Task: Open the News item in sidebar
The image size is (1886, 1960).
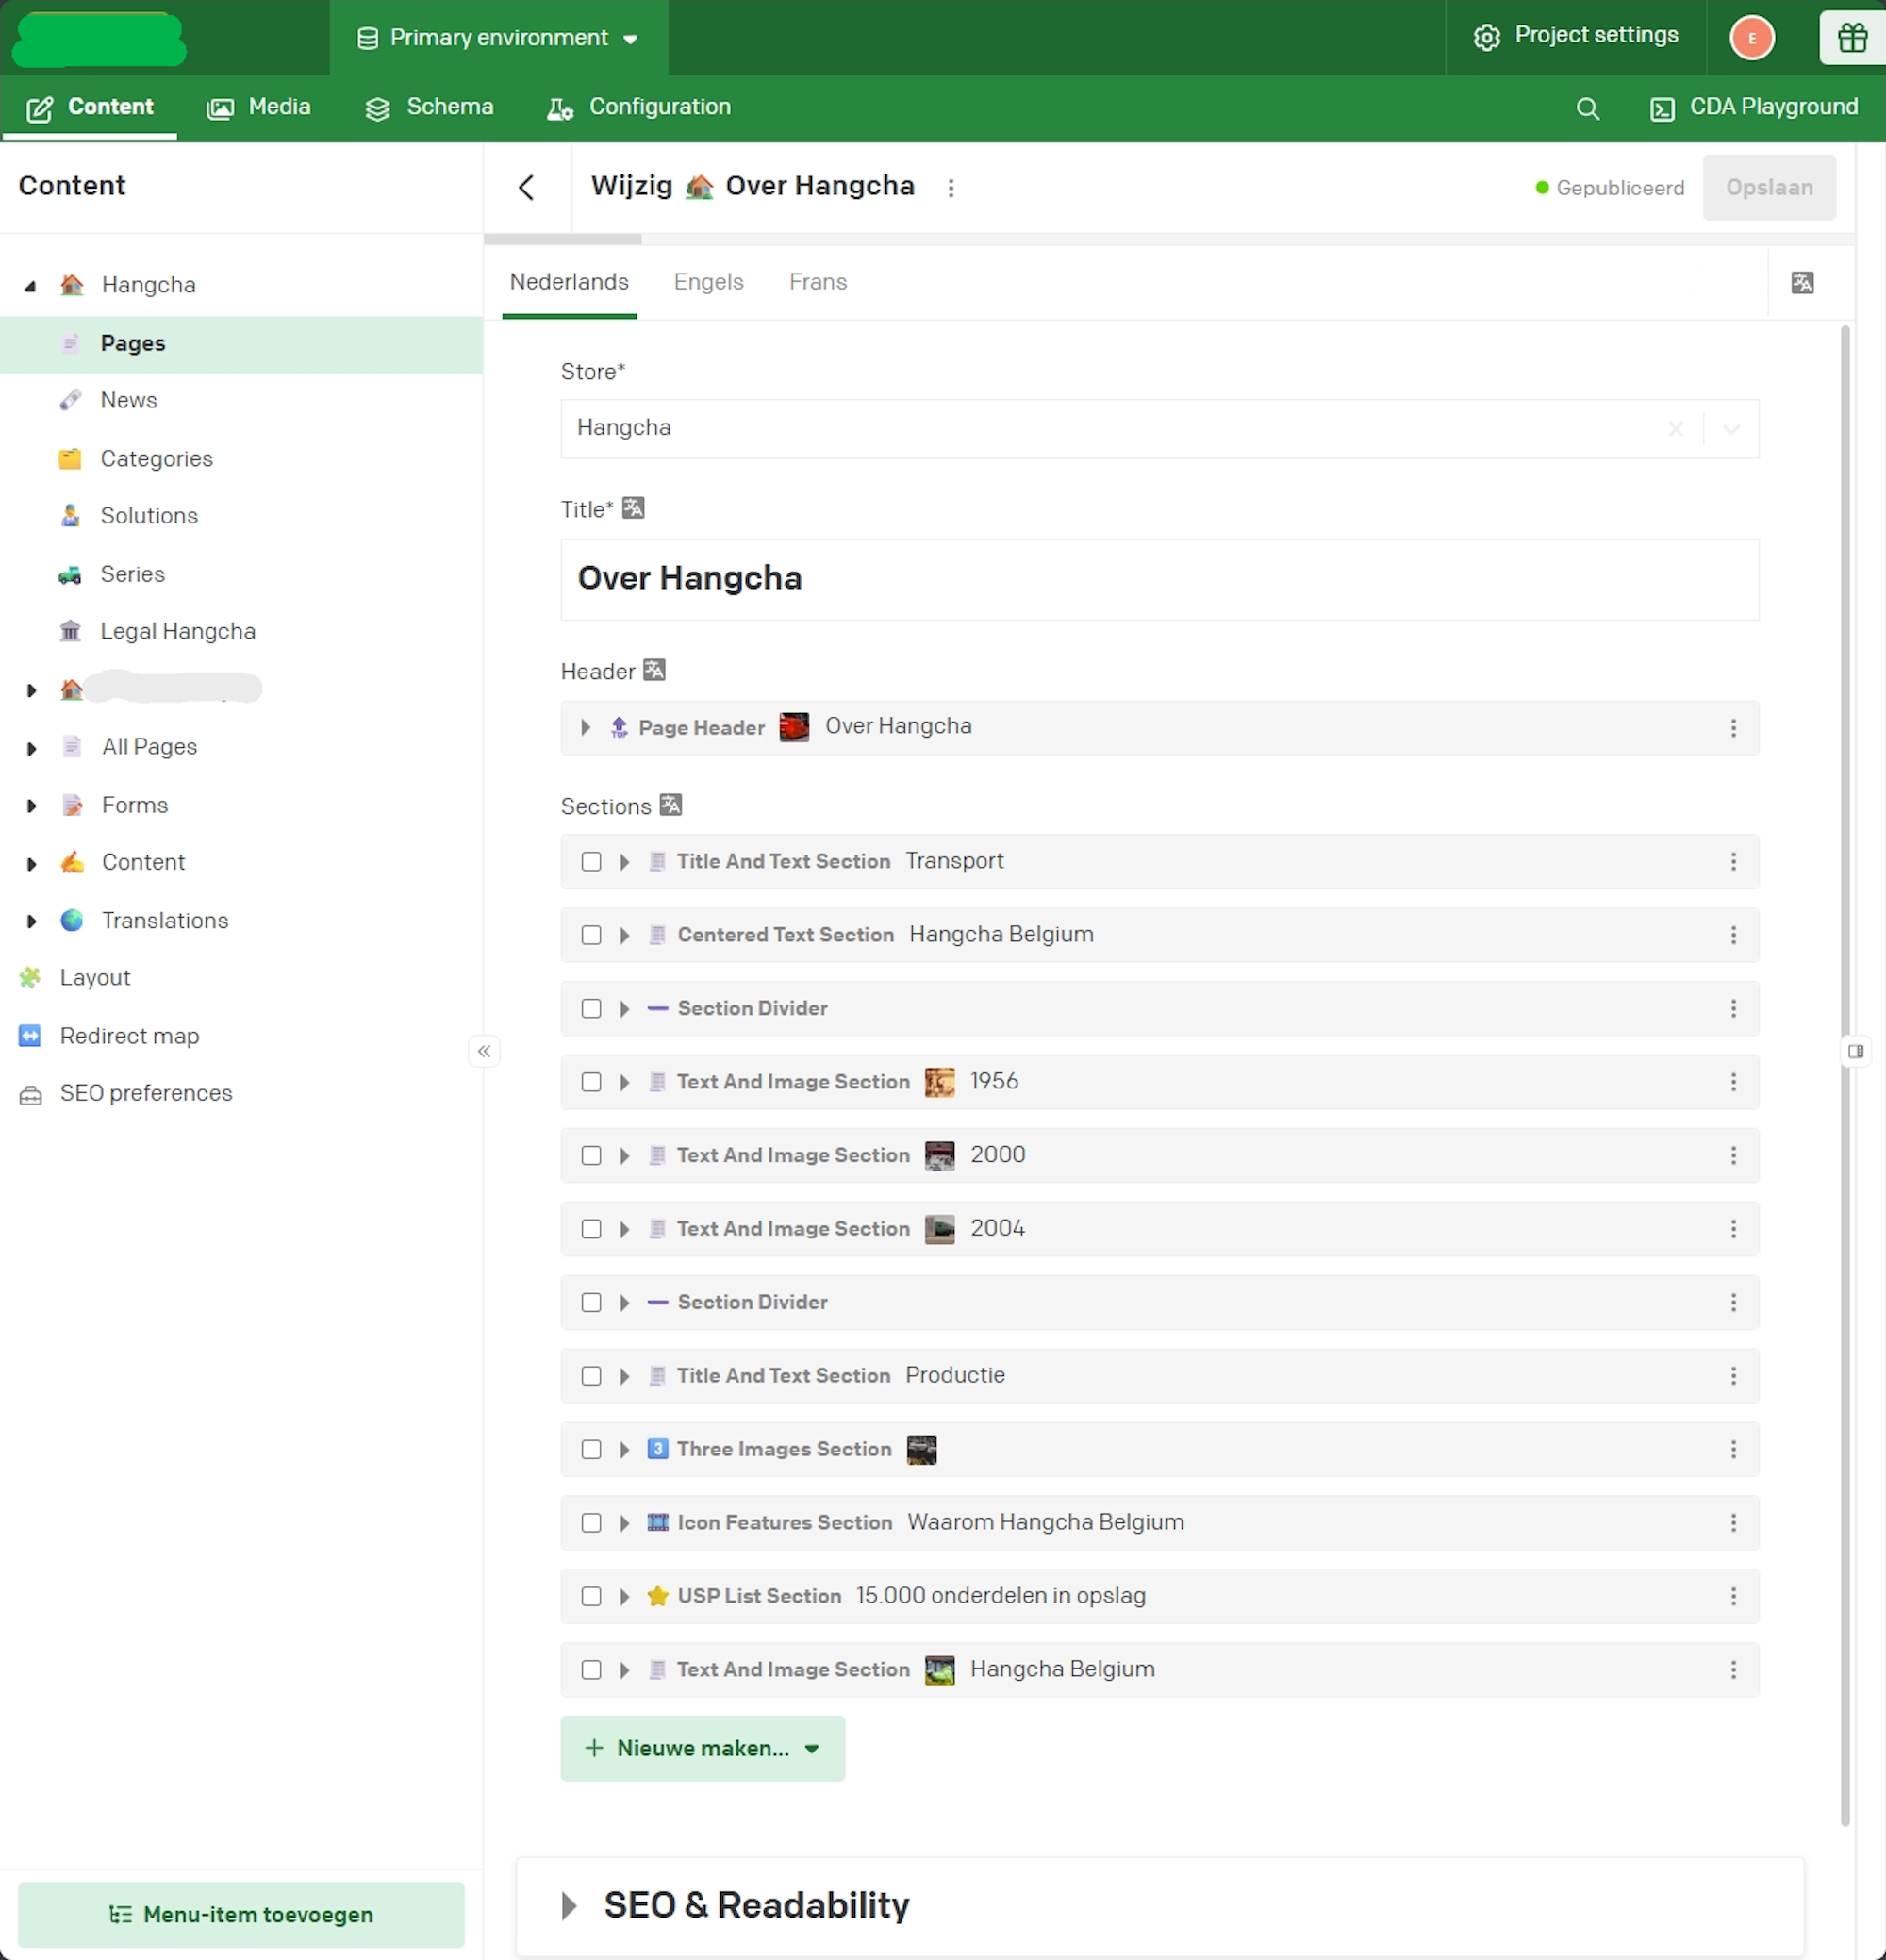Action: click(x=129, y=400)
